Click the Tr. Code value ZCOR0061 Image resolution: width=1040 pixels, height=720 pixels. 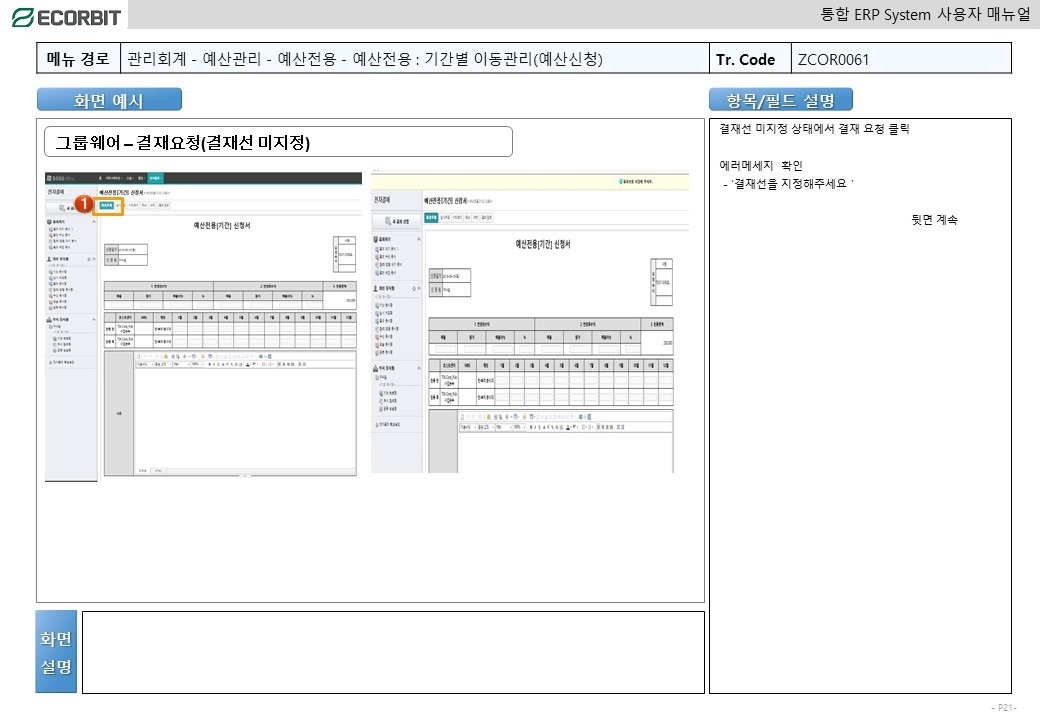click(833, 59)
